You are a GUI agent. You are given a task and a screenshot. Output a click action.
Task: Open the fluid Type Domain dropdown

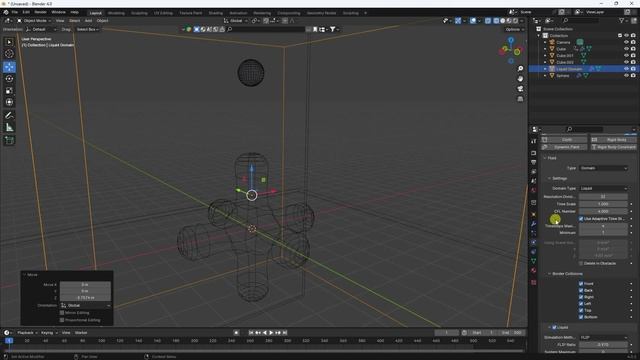pyautogui.click(x=603, y=168)
